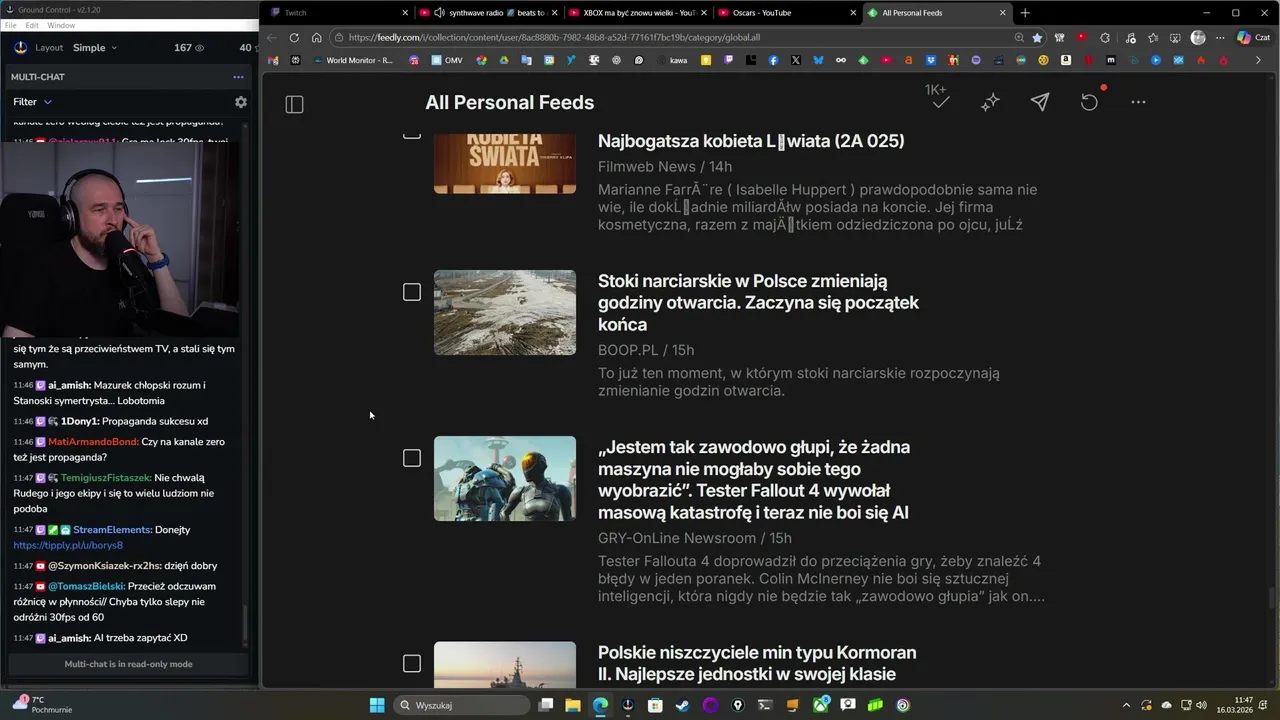Viewport: 1280px width, 720px height.
Task: Switch to the Oscars - YouTube tab
Action: tap(786, 13)
